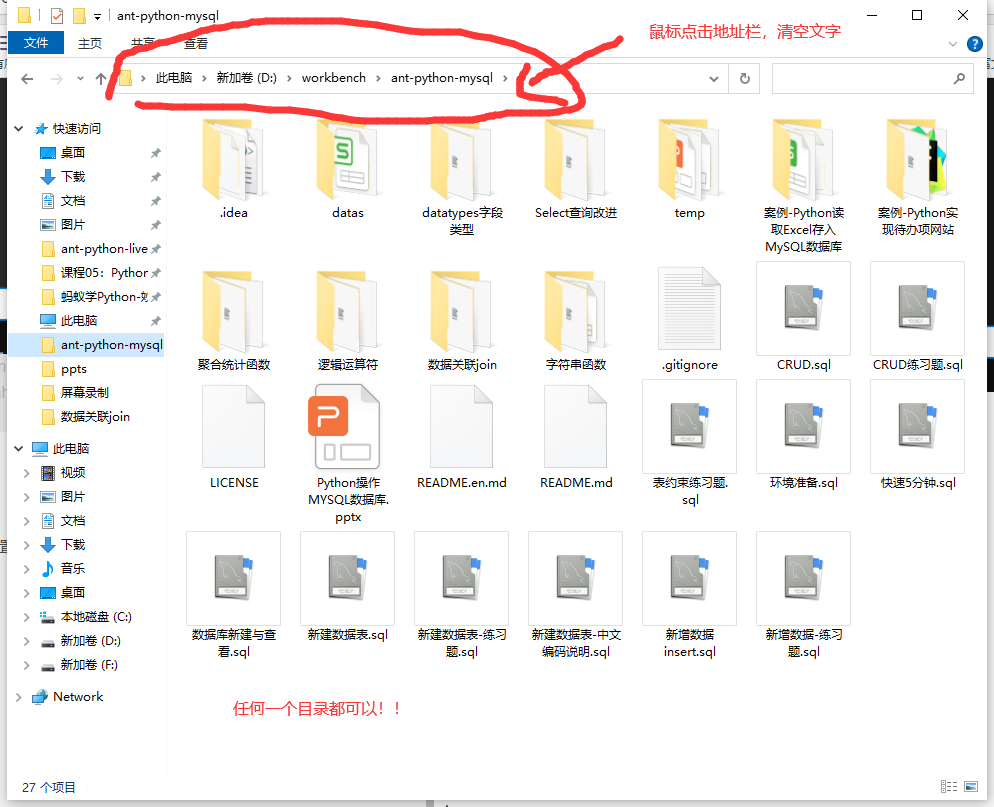
Task: Open recent locations dropdown arrow
Action: (x=80, y=79)
